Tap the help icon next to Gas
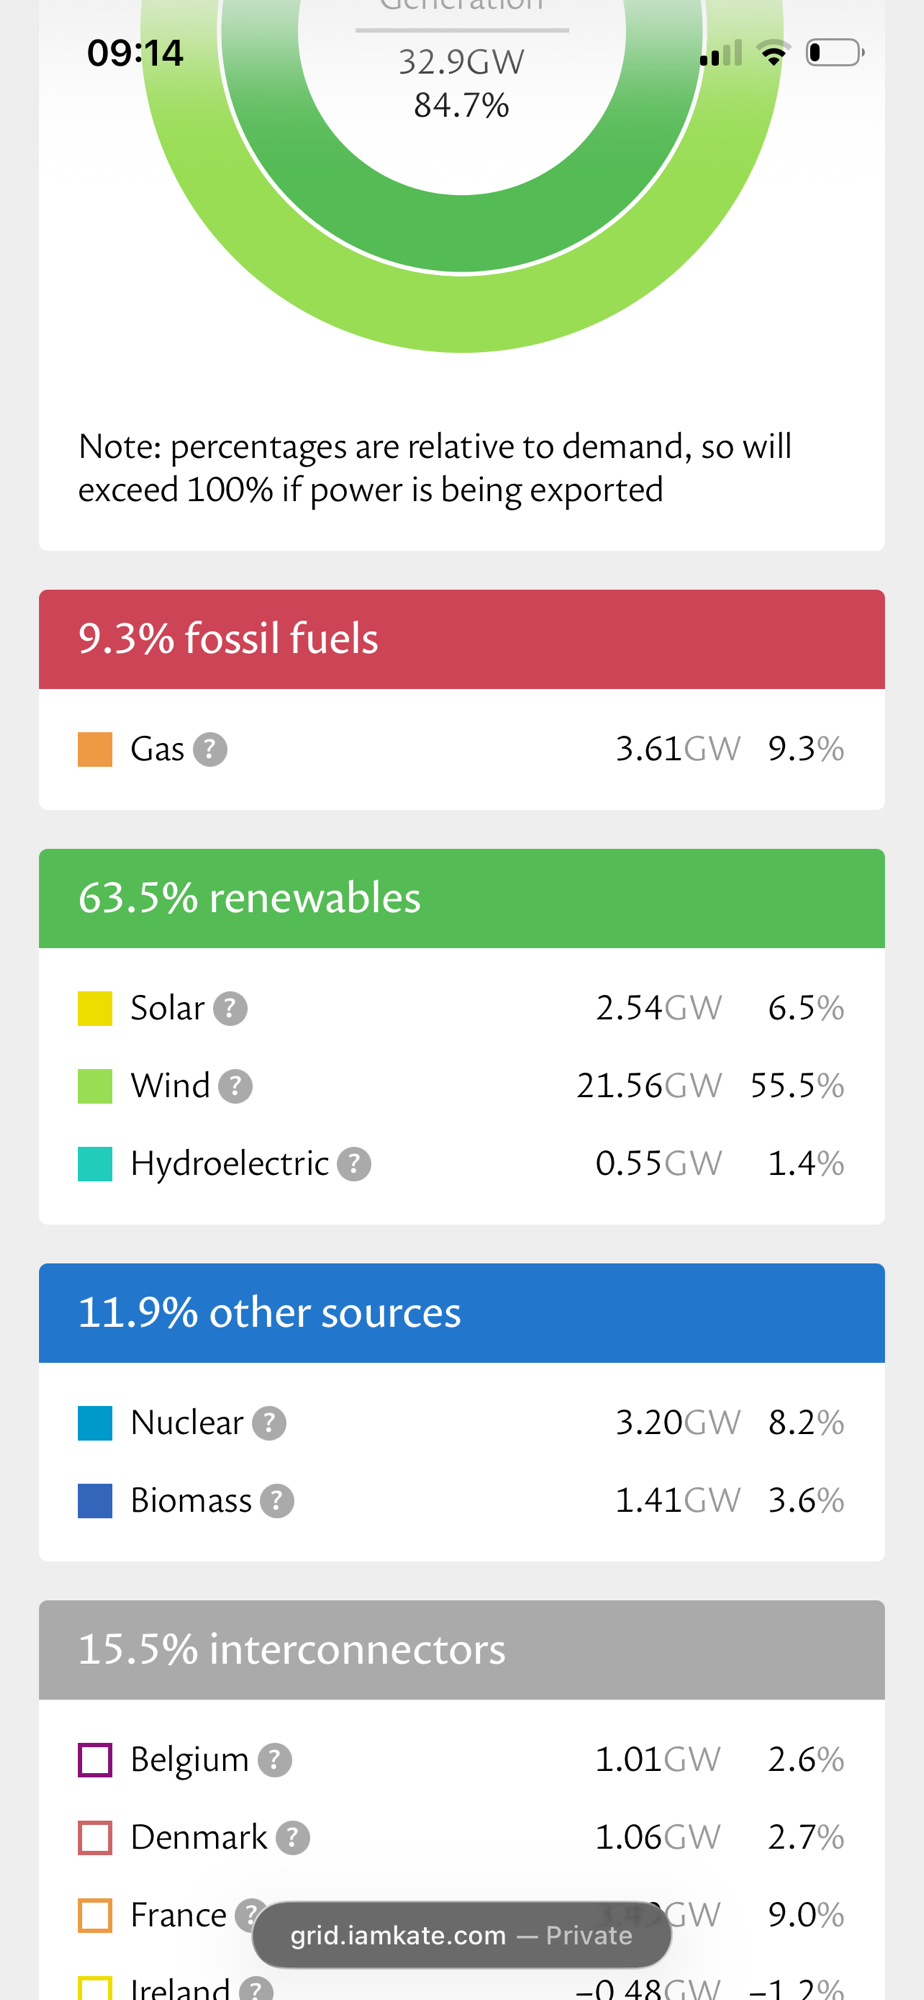This screenshot has height=2000, width=924. click(x=210, y=749)
